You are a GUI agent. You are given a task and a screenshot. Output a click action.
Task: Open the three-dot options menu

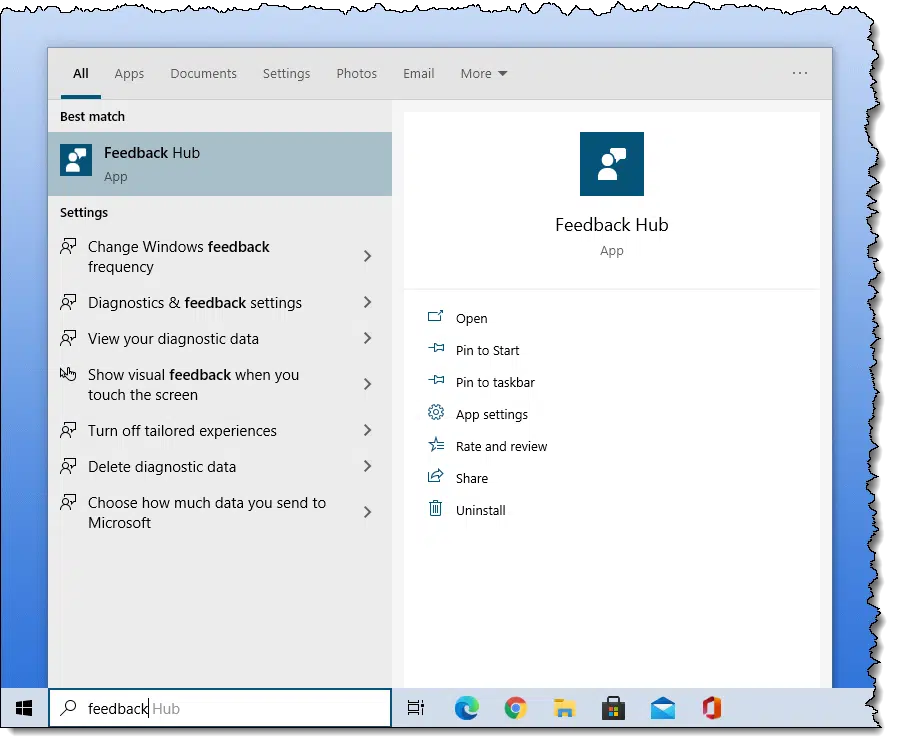(799, 73)
